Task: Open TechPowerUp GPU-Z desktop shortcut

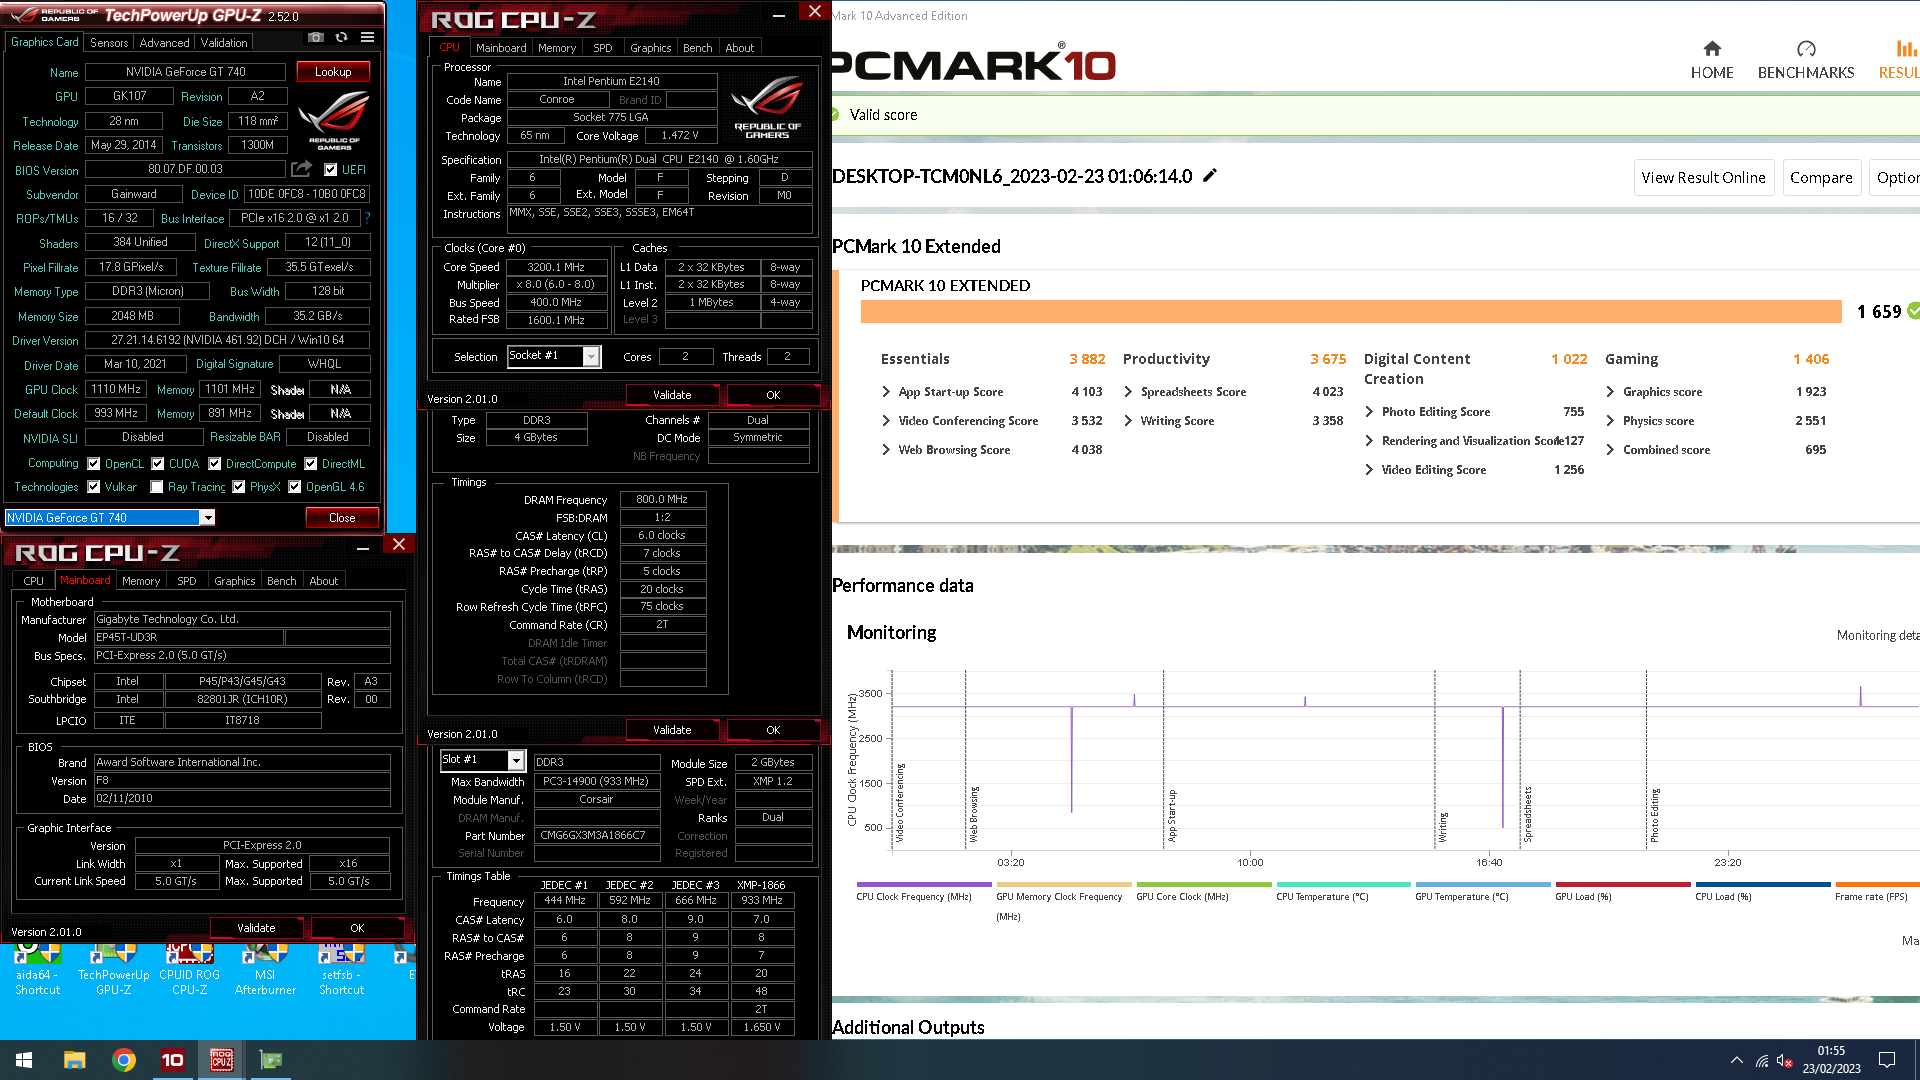Action: (113, 970)
